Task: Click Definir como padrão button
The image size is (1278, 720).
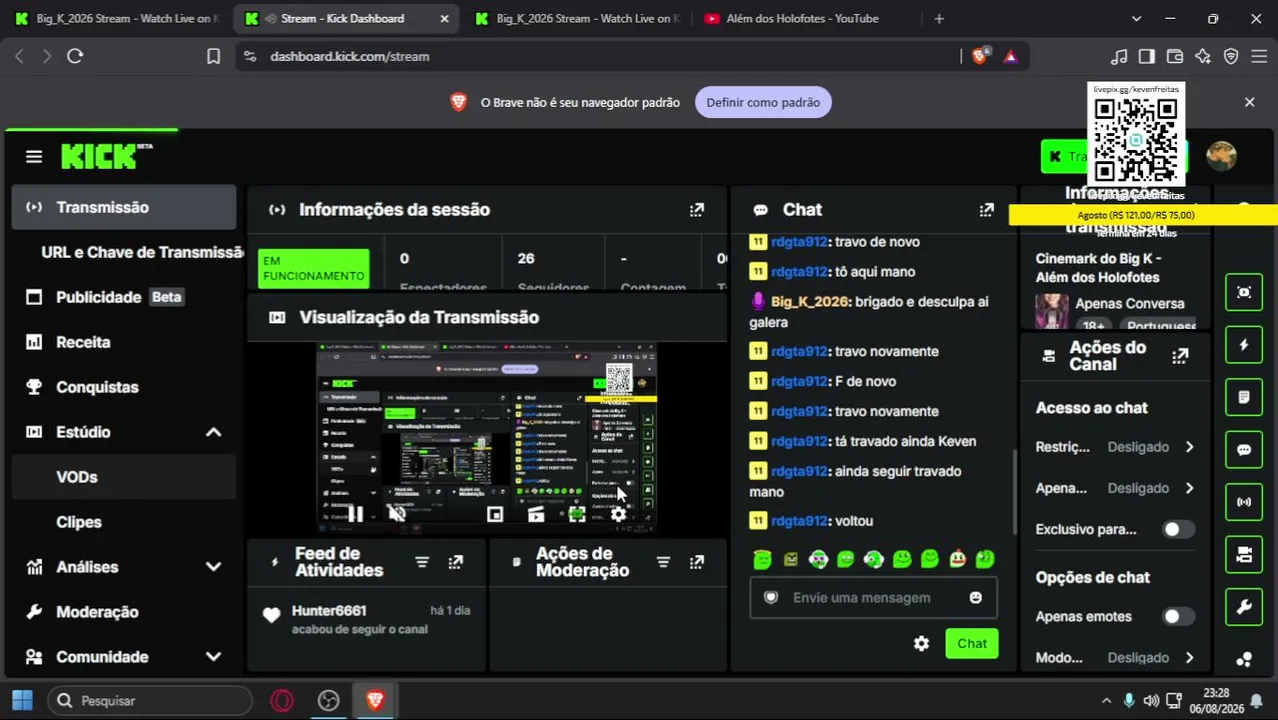Action: point(763,102)
